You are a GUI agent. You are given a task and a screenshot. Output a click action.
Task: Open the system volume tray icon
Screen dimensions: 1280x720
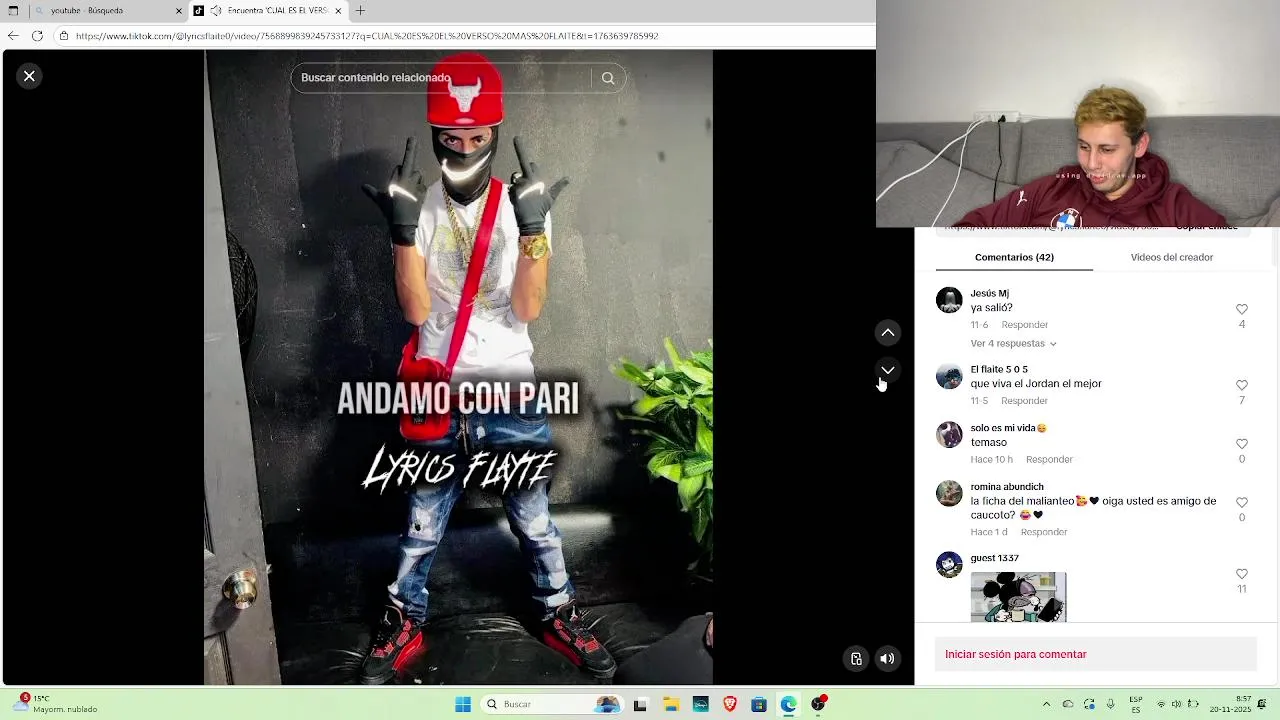coord(1177,704)
